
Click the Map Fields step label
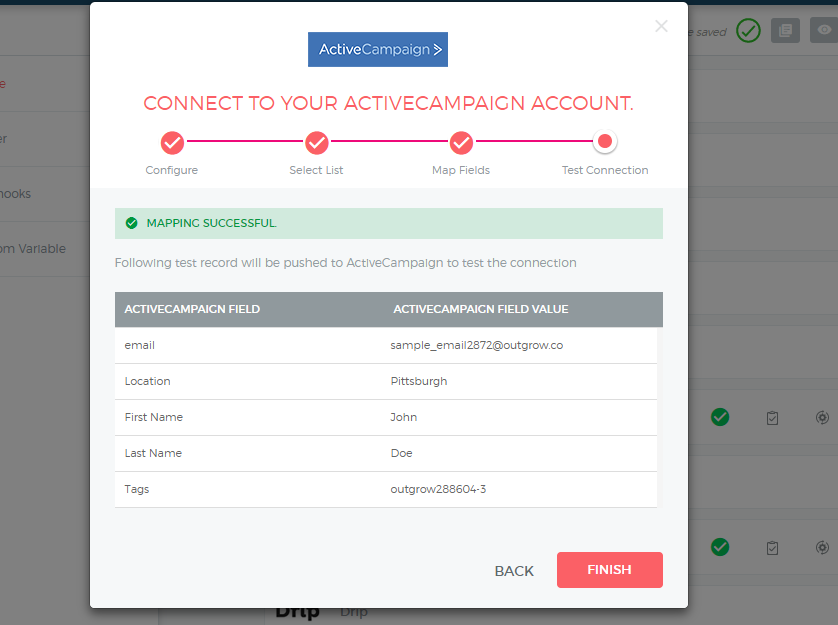click(461, 170)
